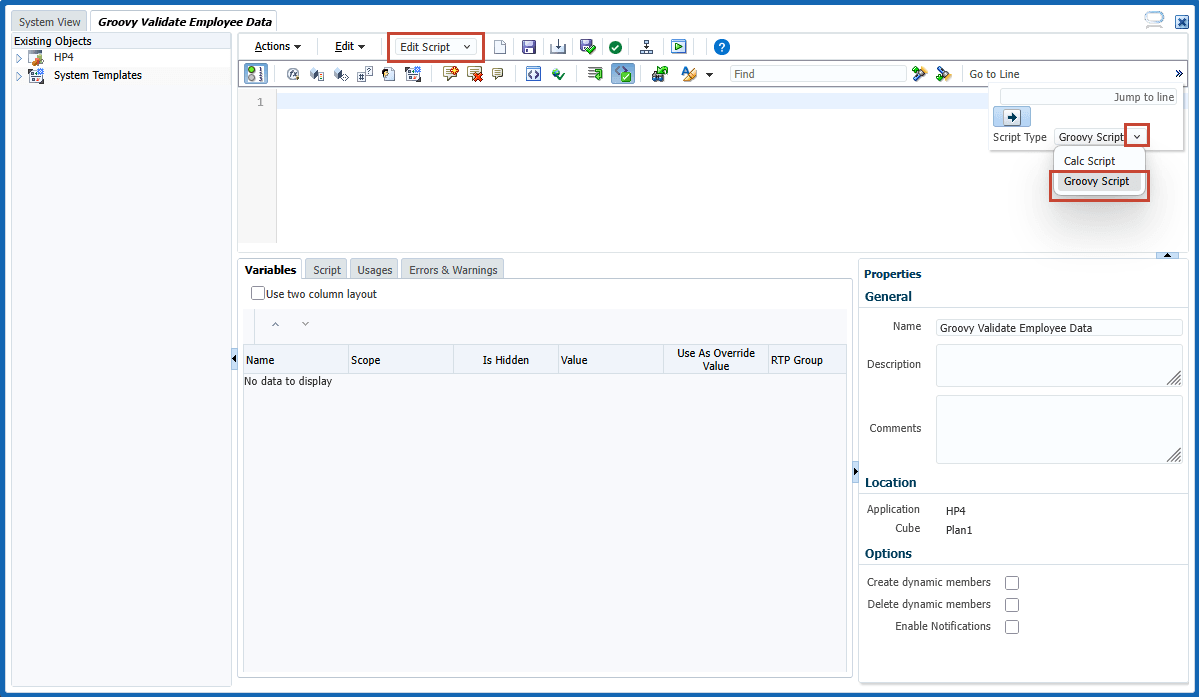Select the Groovy Validate Employee Data tab
1199x697 pixels.
[x=184, y=21]
